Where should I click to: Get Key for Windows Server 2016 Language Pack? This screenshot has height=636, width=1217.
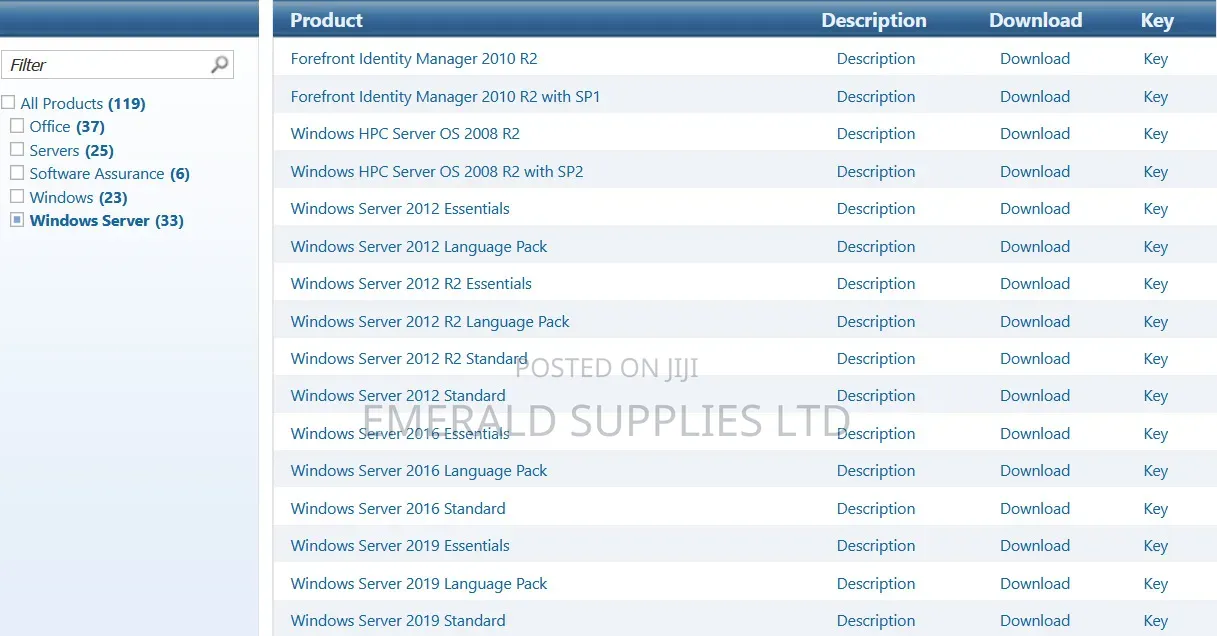tap(1156, 471)
